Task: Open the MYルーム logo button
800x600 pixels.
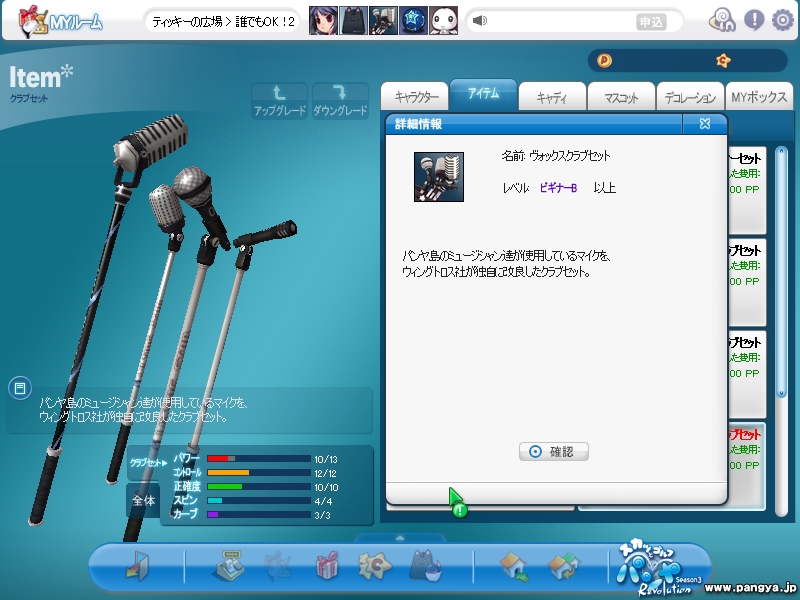Action: tap(60, 21)
